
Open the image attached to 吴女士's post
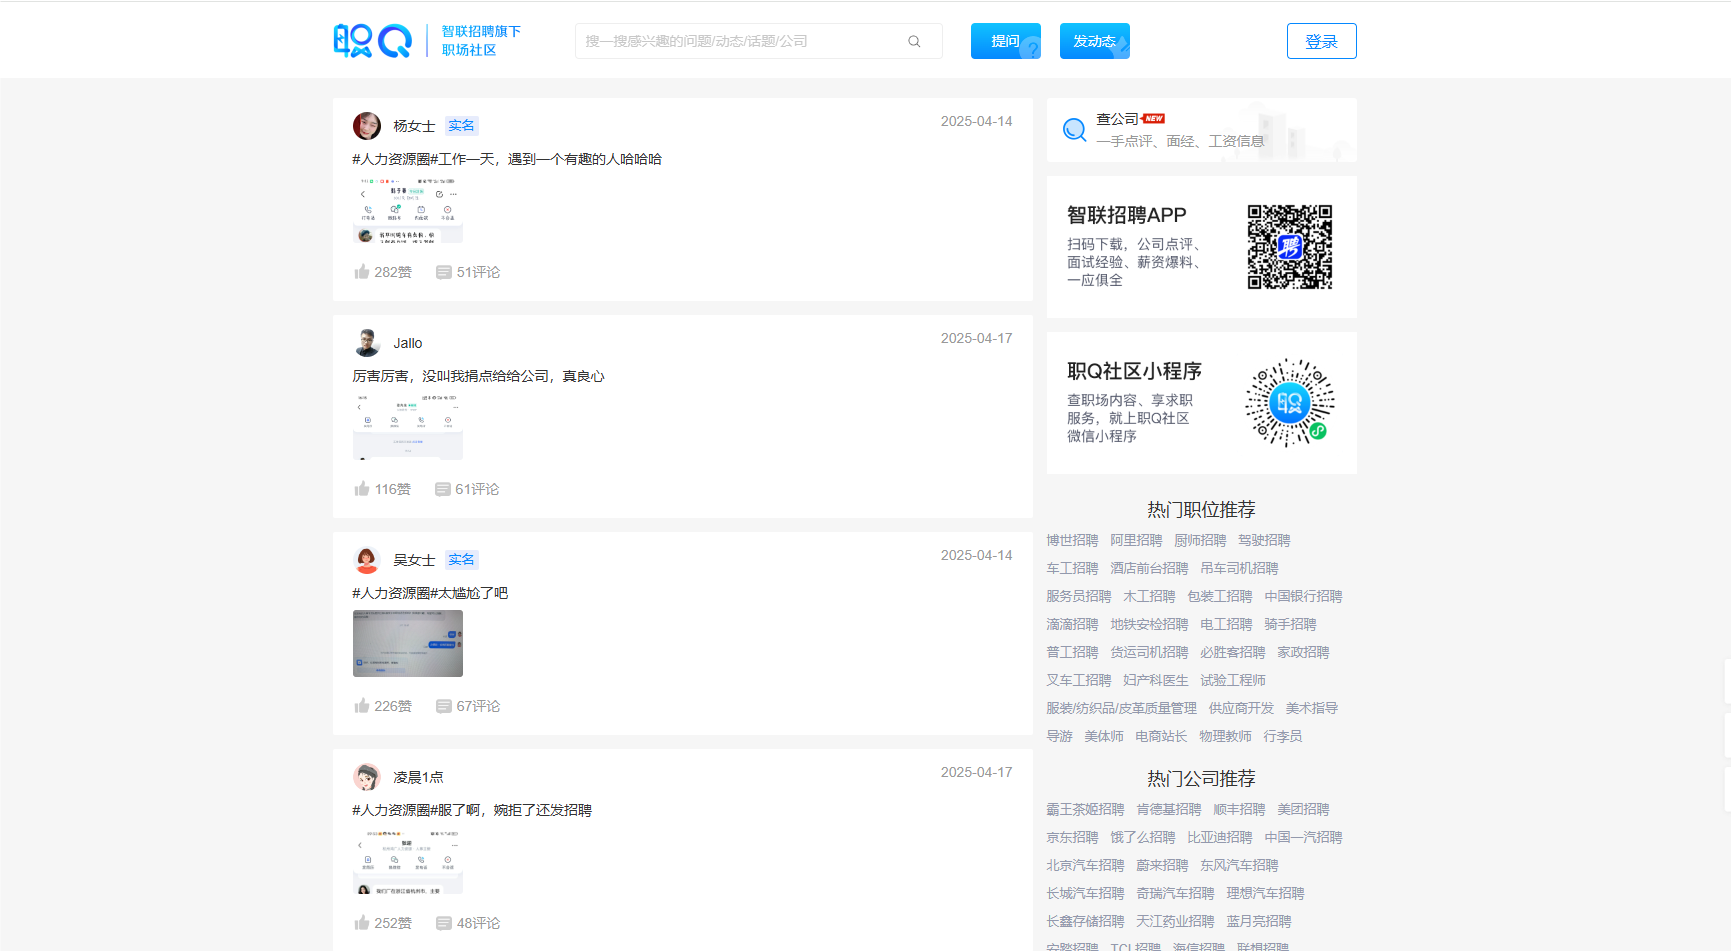tap(408, 643)
